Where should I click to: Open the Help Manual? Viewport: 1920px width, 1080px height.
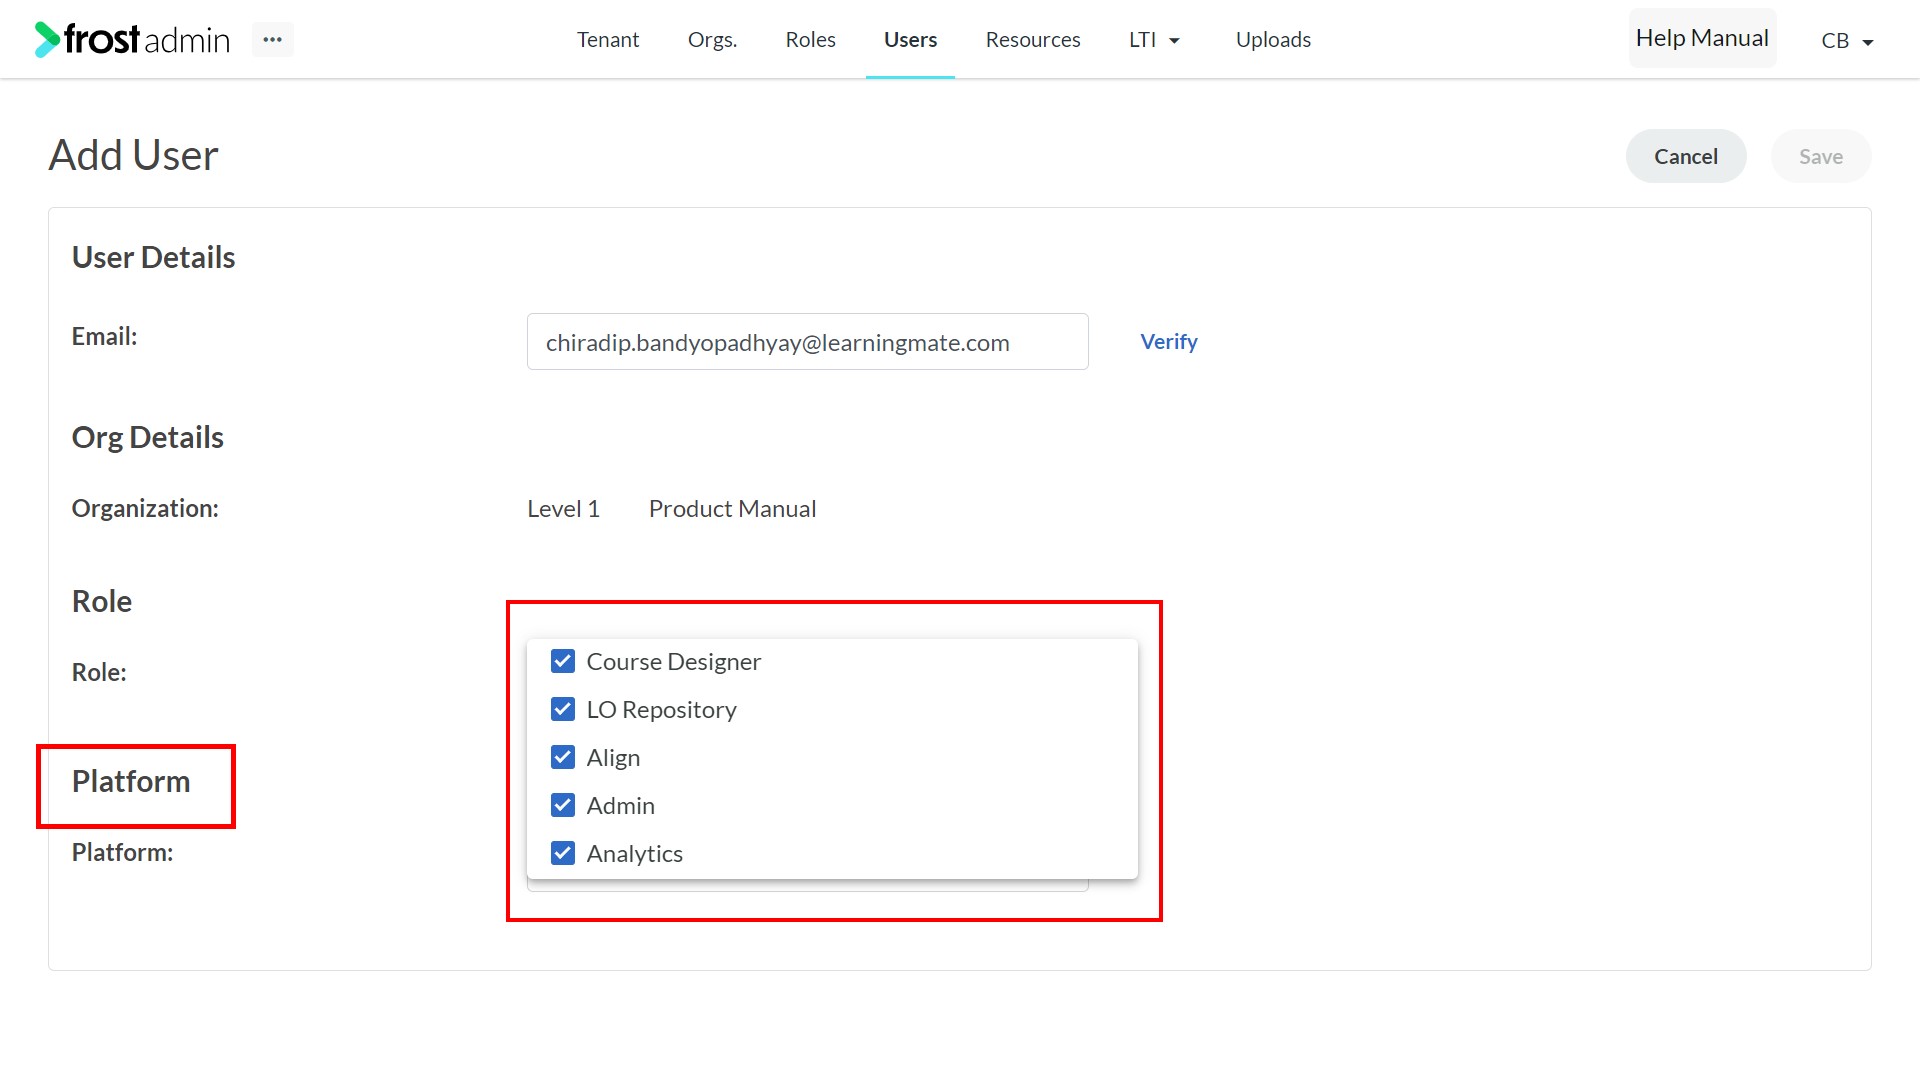click(x=1702, y=38)
